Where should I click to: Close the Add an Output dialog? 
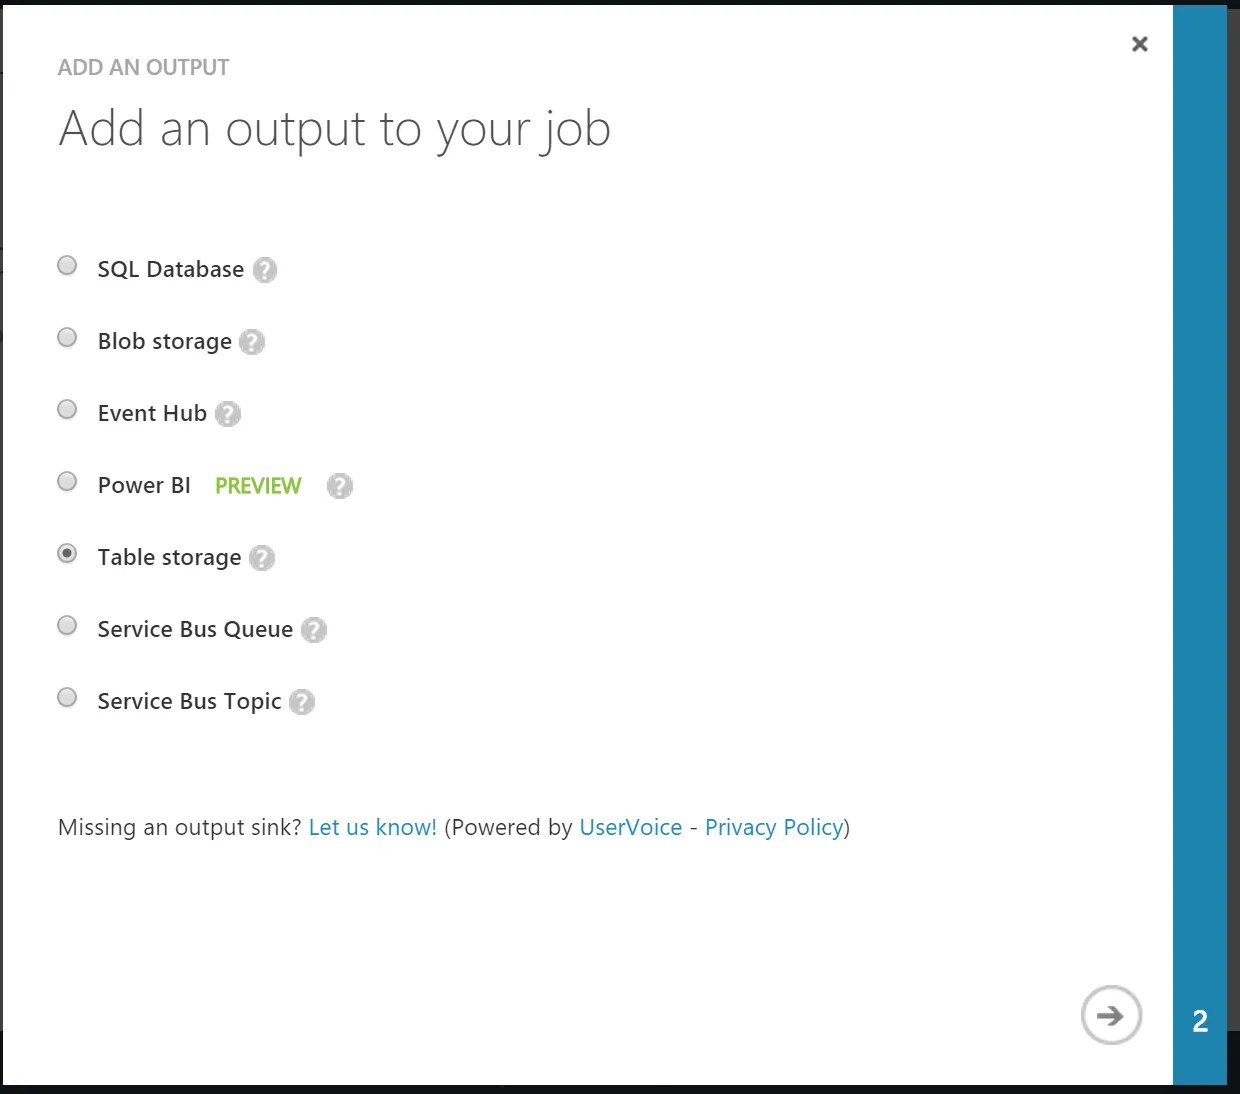[1140, 44]
